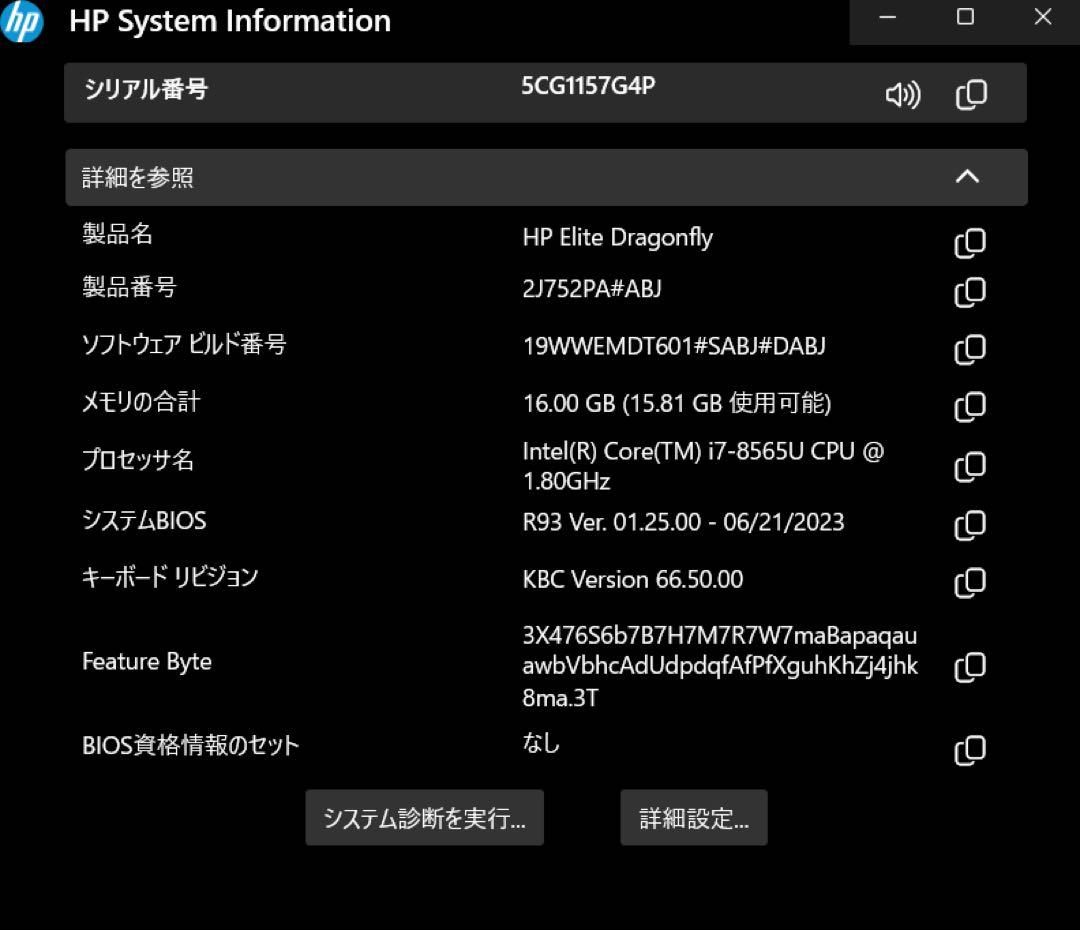Collapse the 詳細を参照 section with the chevron
The width and height of the screenshot is (1080, 930).
click(967, 177)
